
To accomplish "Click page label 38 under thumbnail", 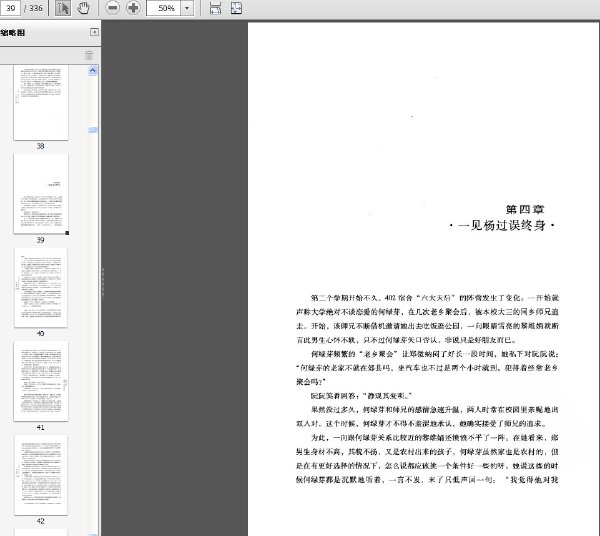I will 41,146.
